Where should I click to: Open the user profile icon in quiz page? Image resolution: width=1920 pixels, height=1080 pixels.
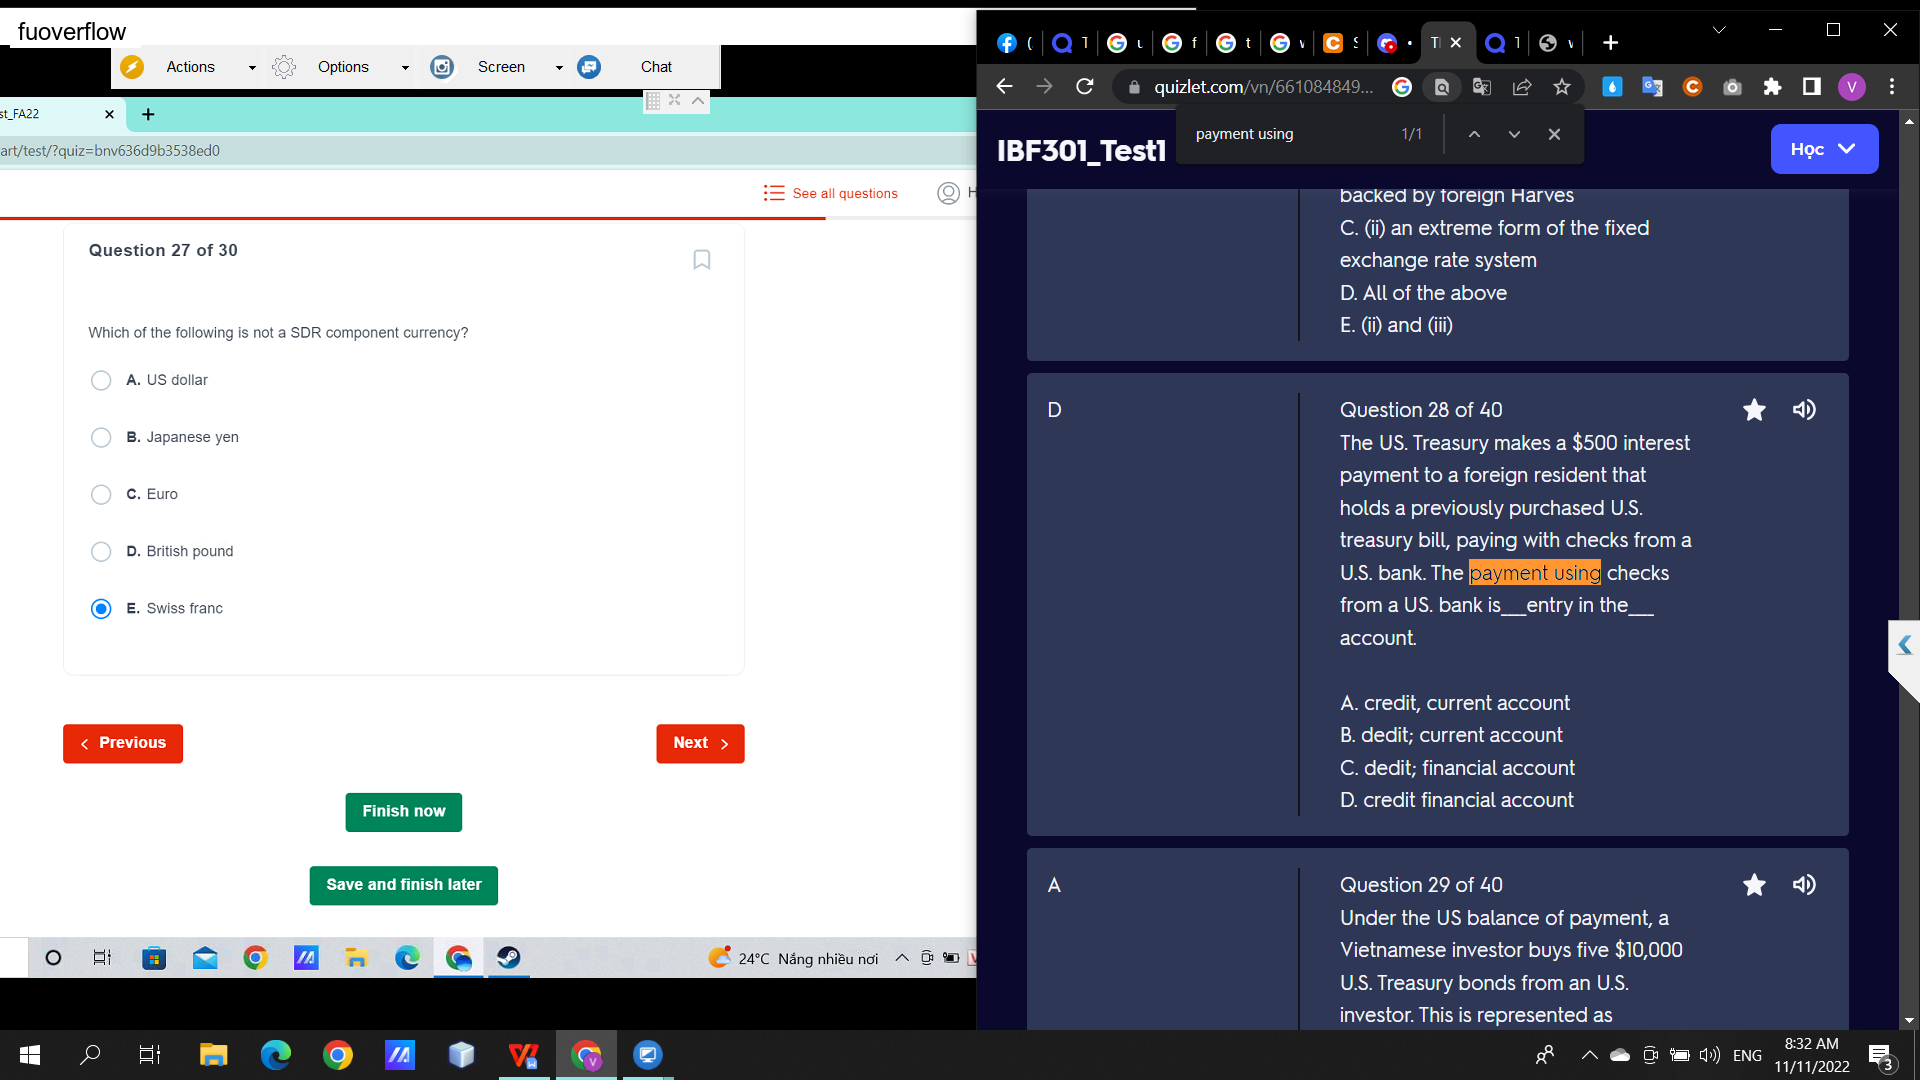[948, 193]
